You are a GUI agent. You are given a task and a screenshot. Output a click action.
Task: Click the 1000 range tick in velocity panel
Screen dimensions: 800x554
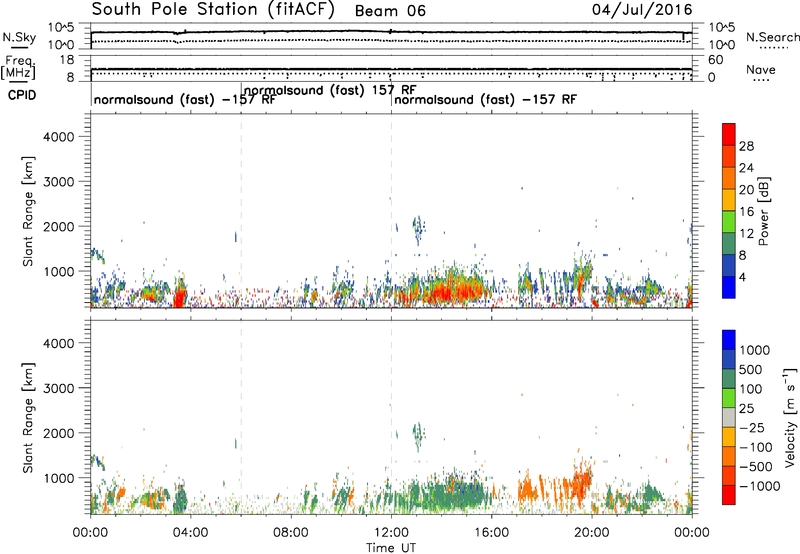[58, 478]
